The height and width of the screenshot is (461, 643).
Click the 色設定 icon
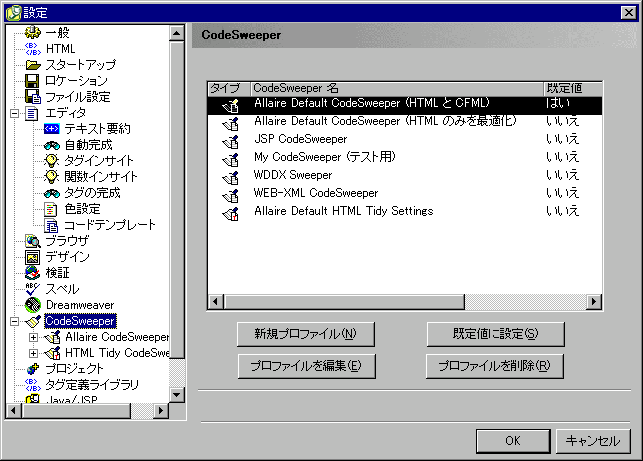(51, 209)
